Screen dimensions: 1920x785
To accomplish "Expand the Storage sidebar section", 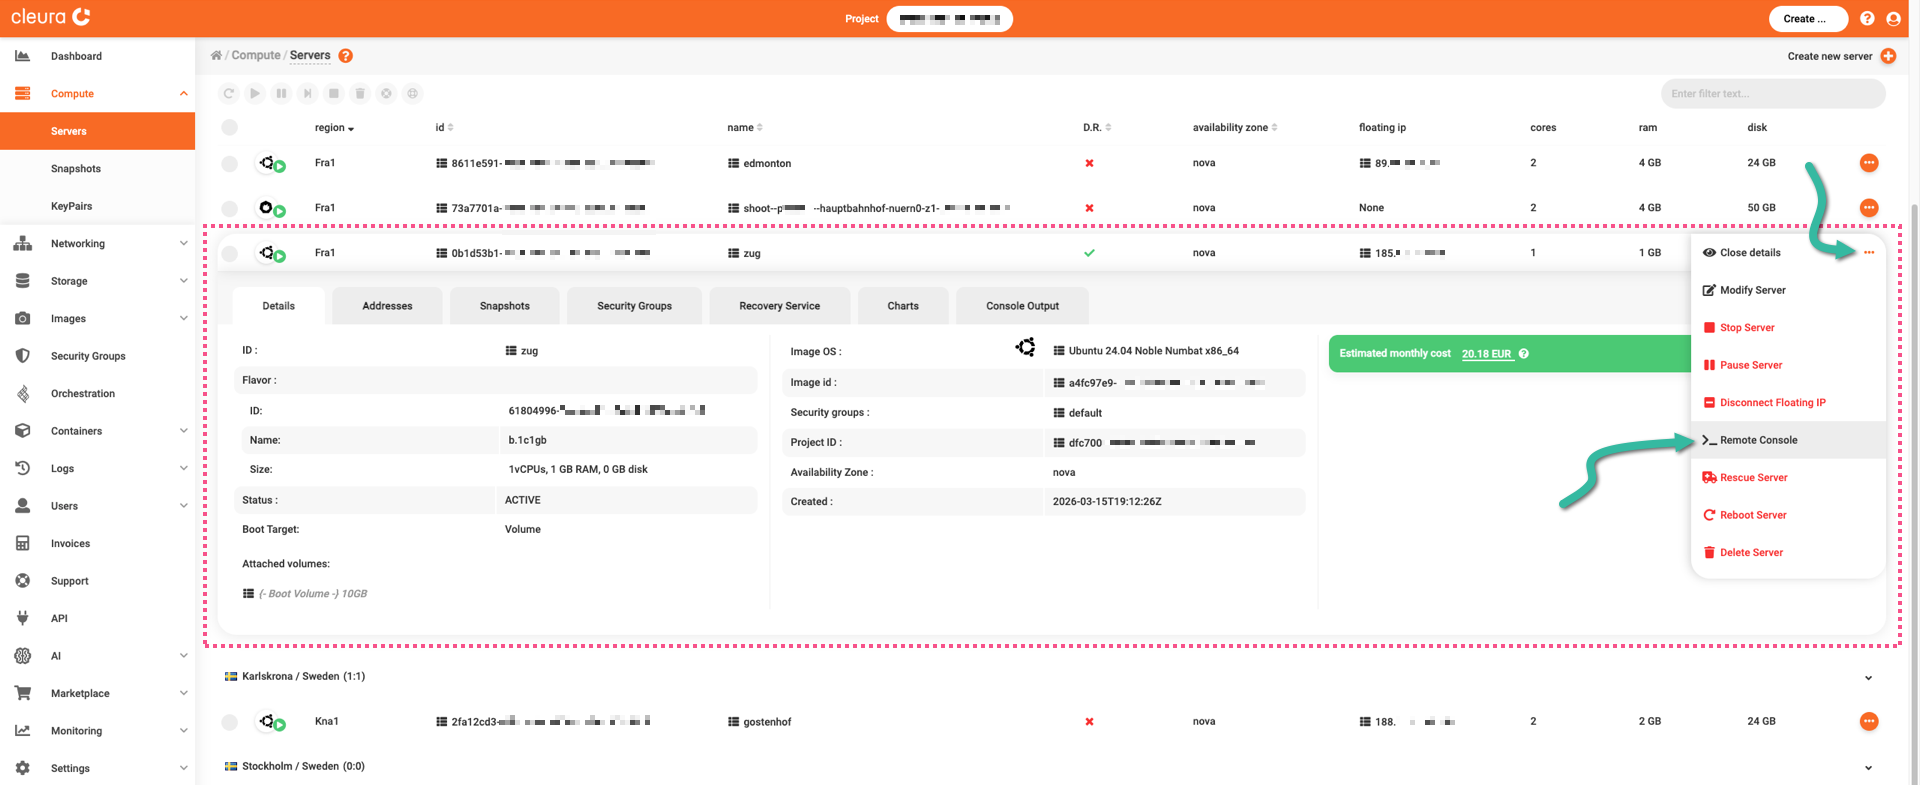I will click(x=183, y=281).
